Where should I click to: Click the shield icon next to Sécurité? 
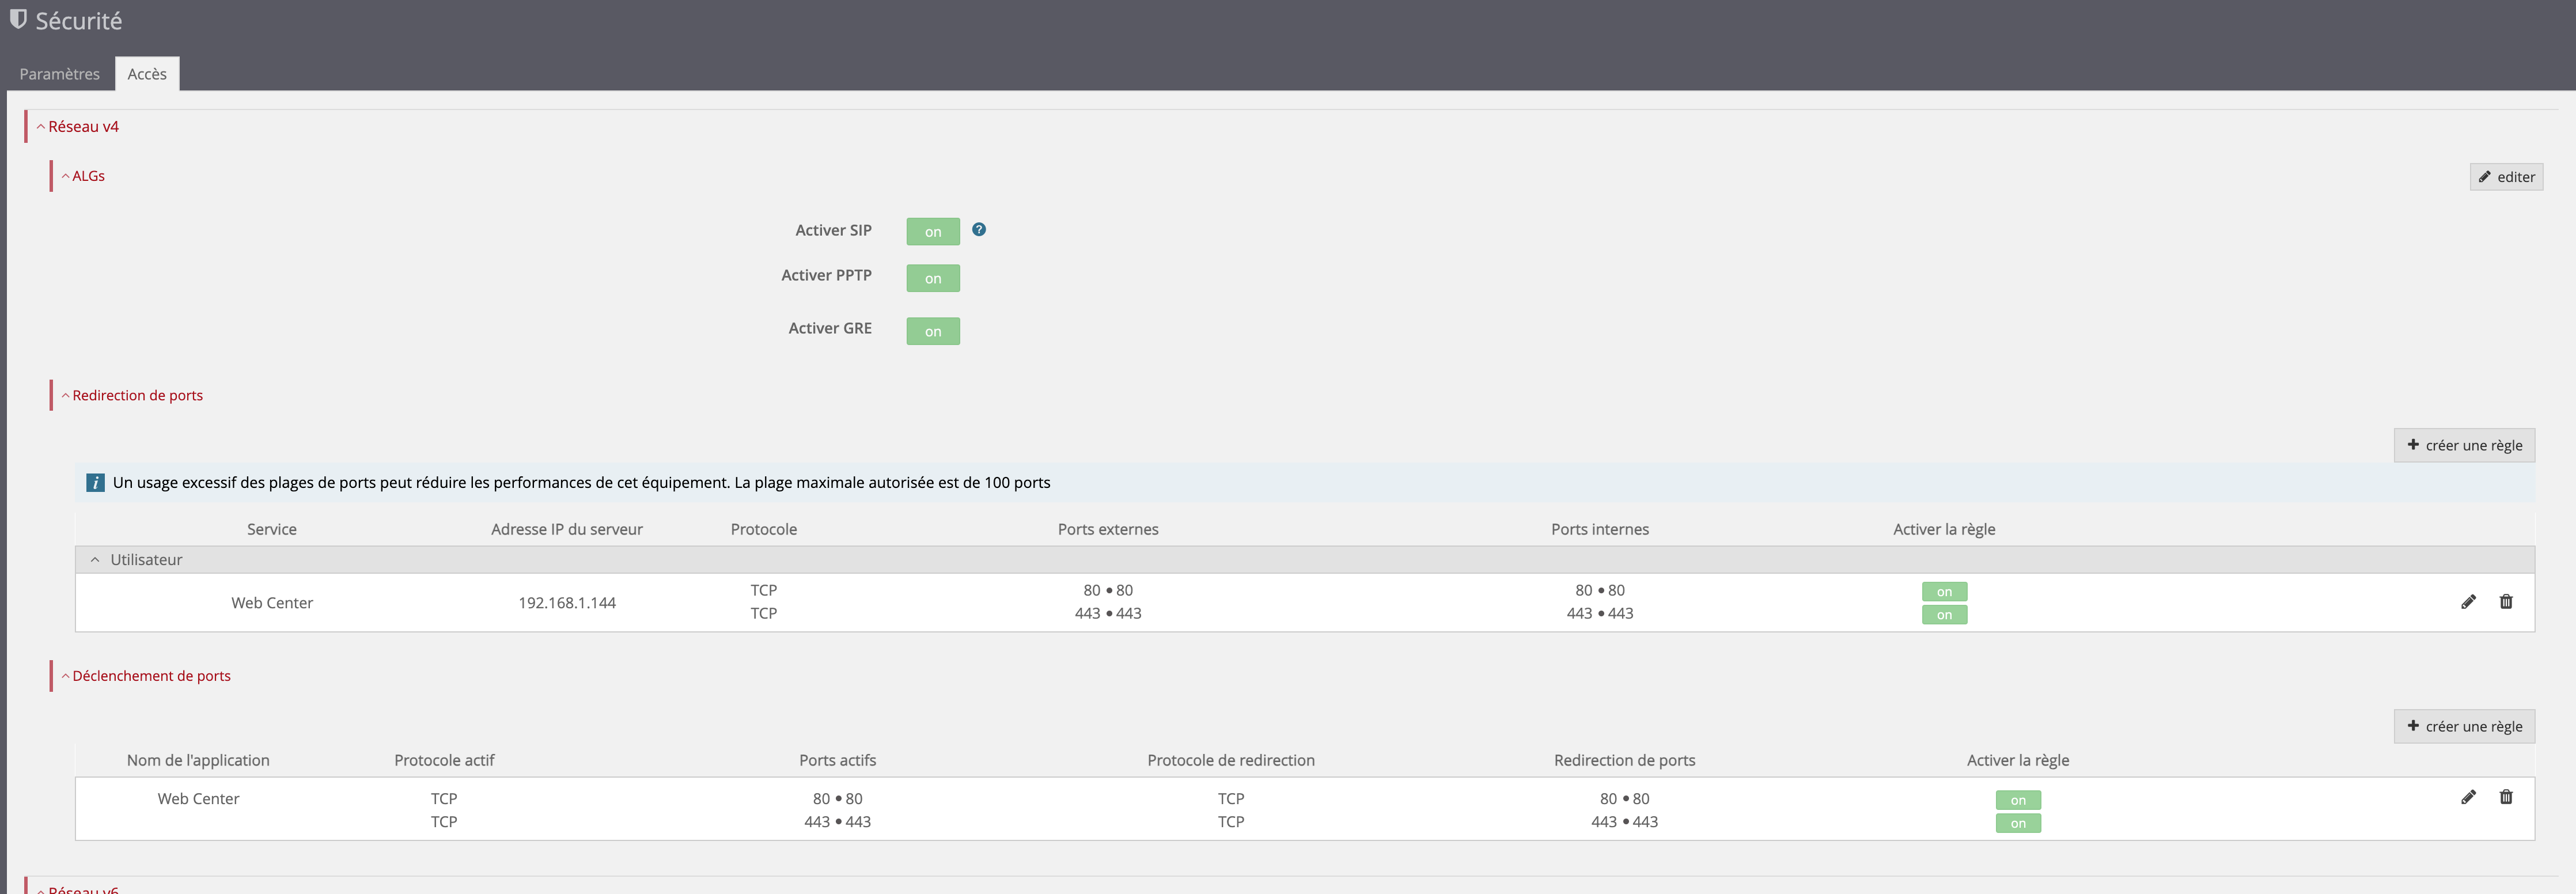click(x=18, y=19)
